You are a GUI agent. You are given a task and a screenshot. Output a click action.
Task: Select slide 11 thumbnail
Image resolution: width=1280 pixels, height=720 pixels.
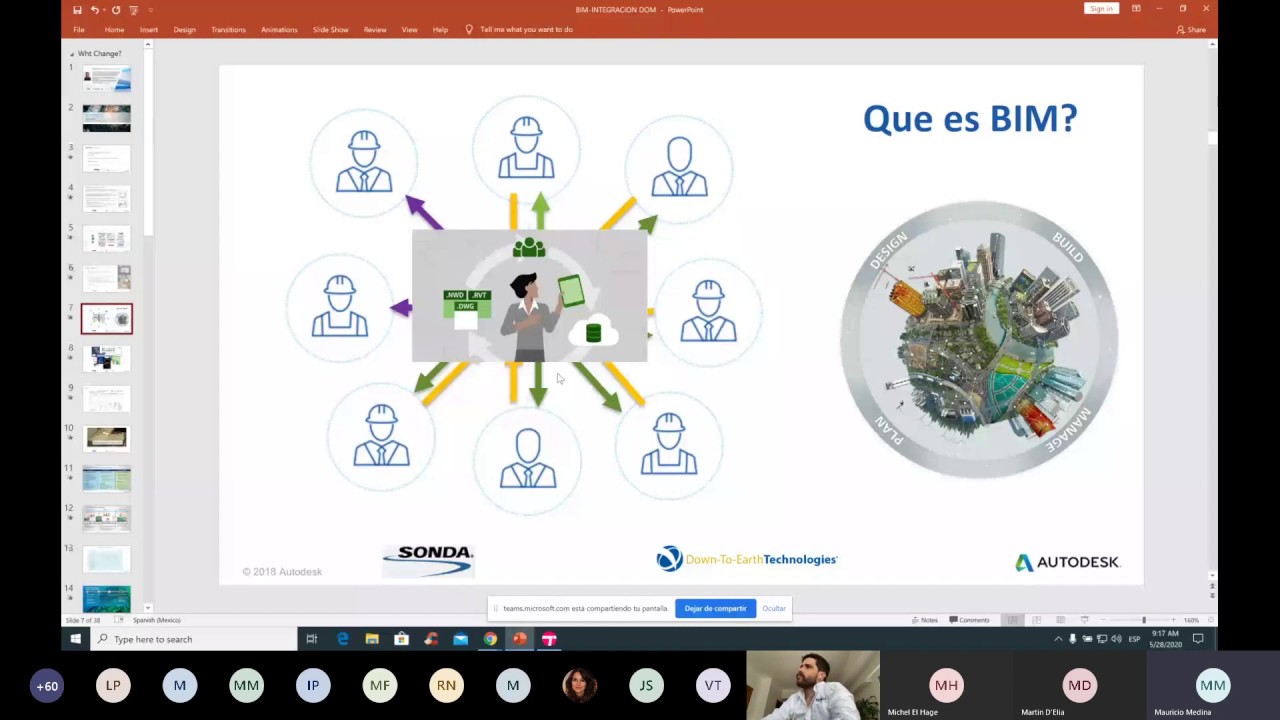(107, 478)
